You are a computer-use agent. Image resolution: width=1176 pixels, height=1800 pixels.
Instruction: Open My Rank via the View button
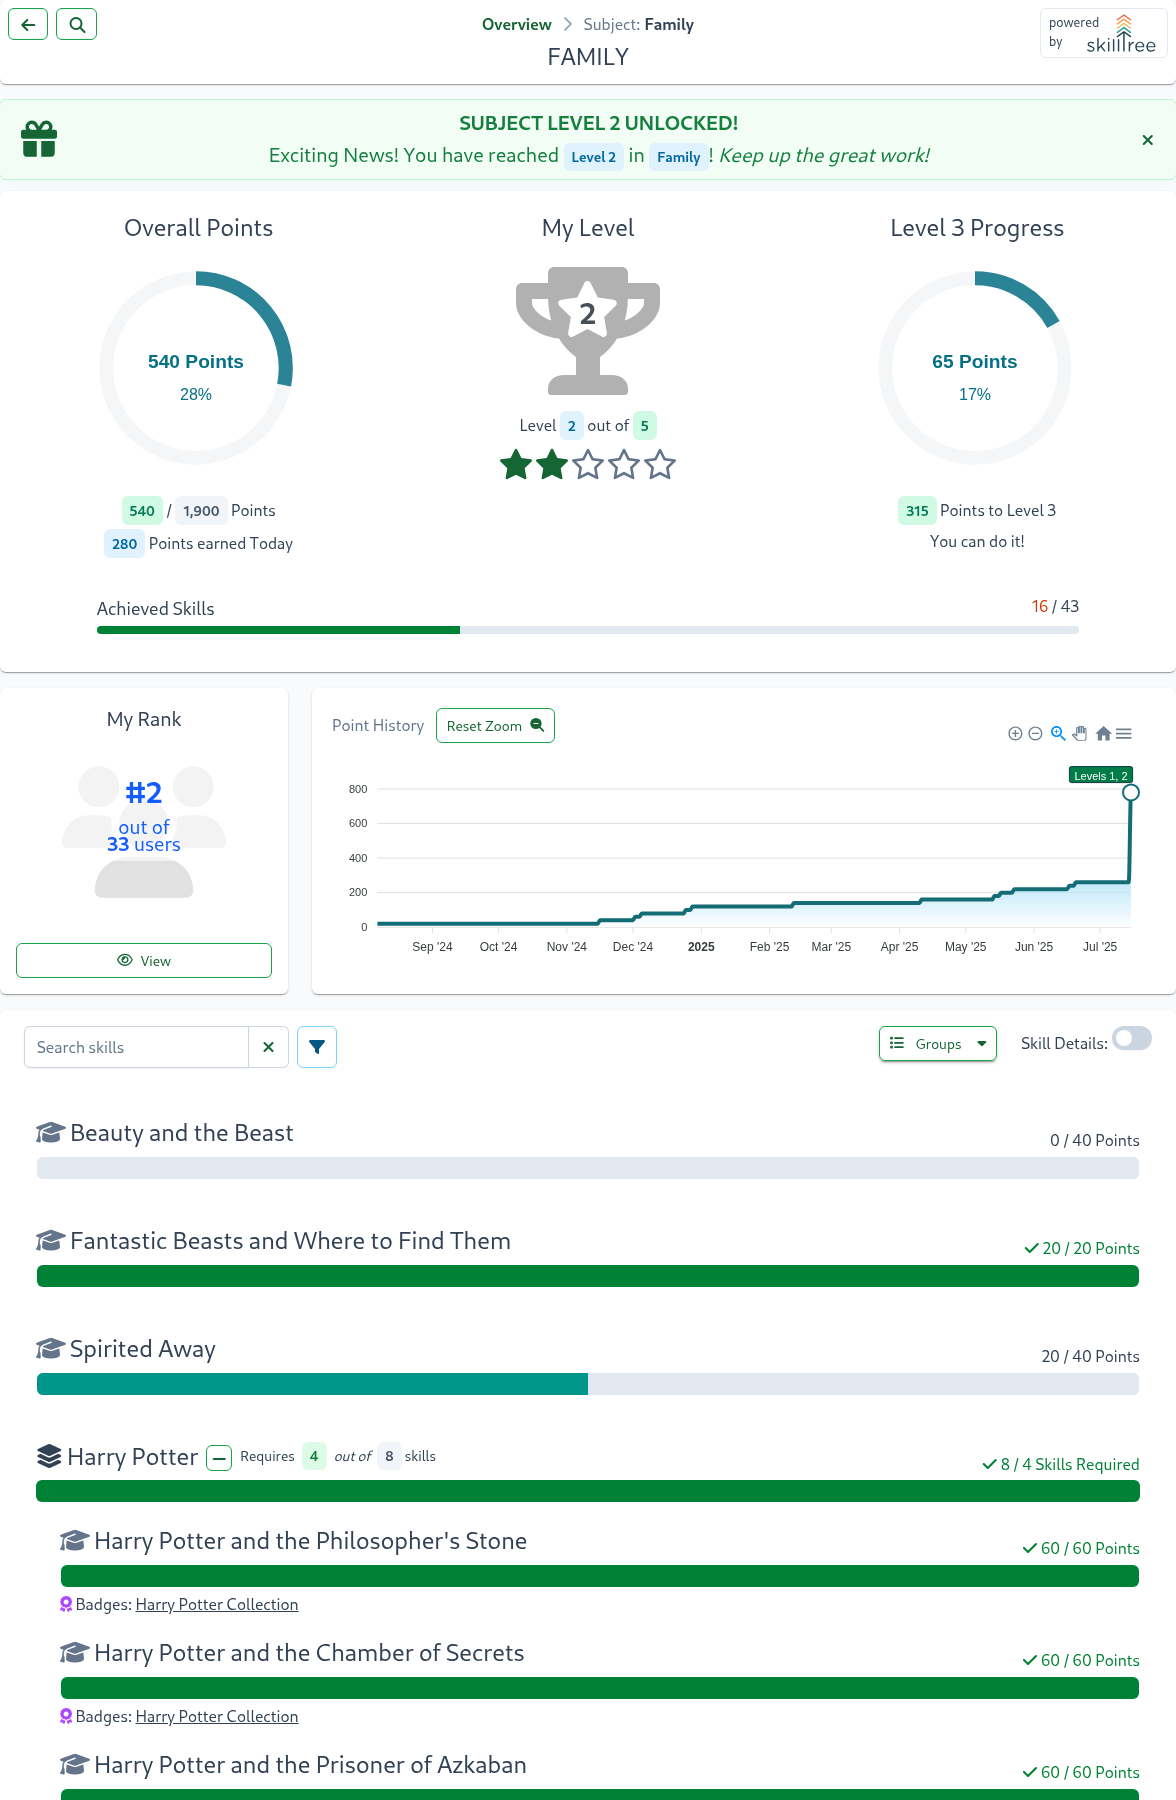coord(144,960)
